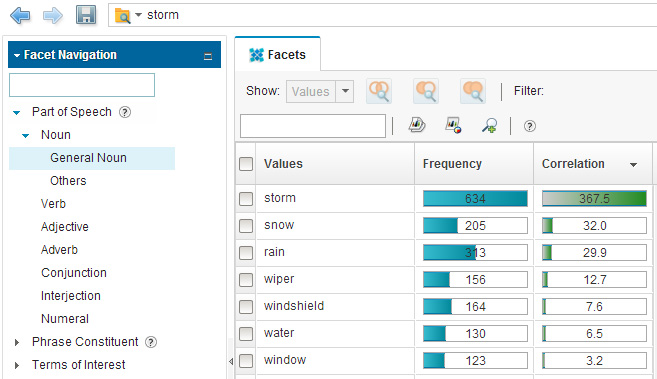
Task: Collapse the Part of Speech node
Action: tap(17, 112)
